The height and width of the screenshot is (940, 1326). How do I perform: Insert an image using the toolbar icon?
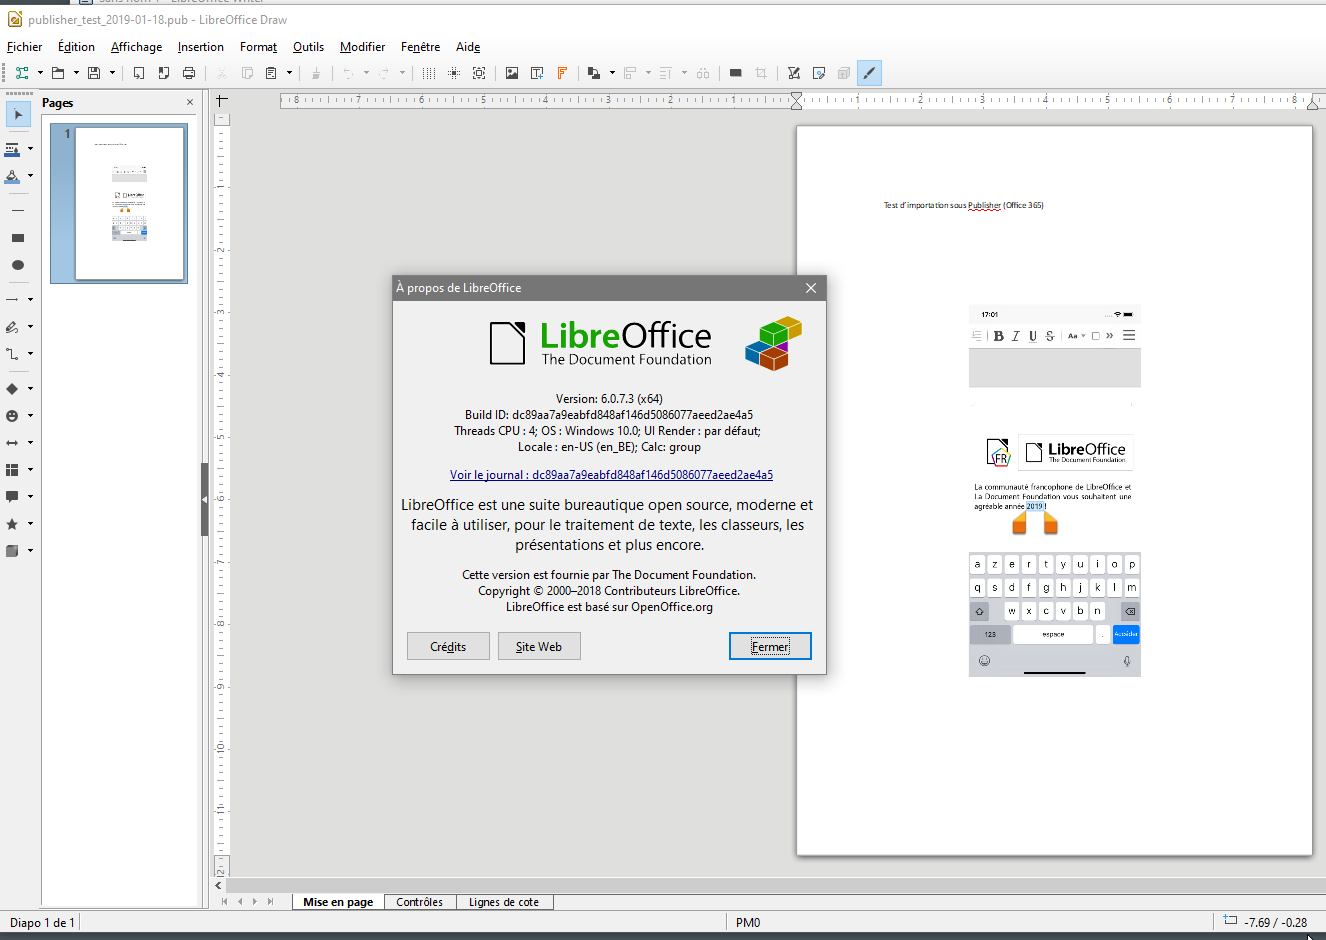(x=512, y=73)
